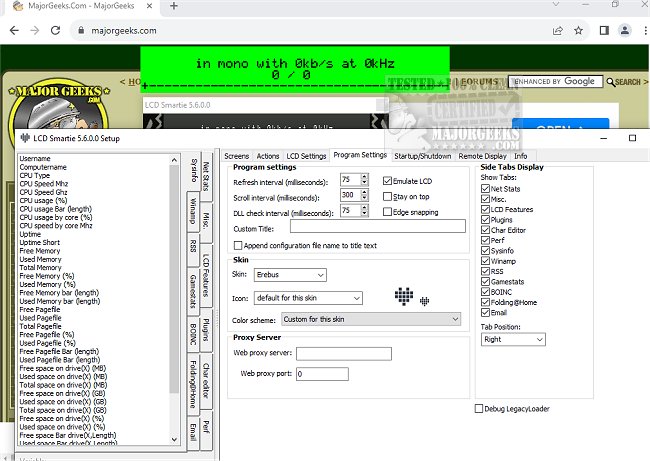Increase Refresh interval with up arrow
This screenshot has width=650, height=461.
(x=364, y=176)
